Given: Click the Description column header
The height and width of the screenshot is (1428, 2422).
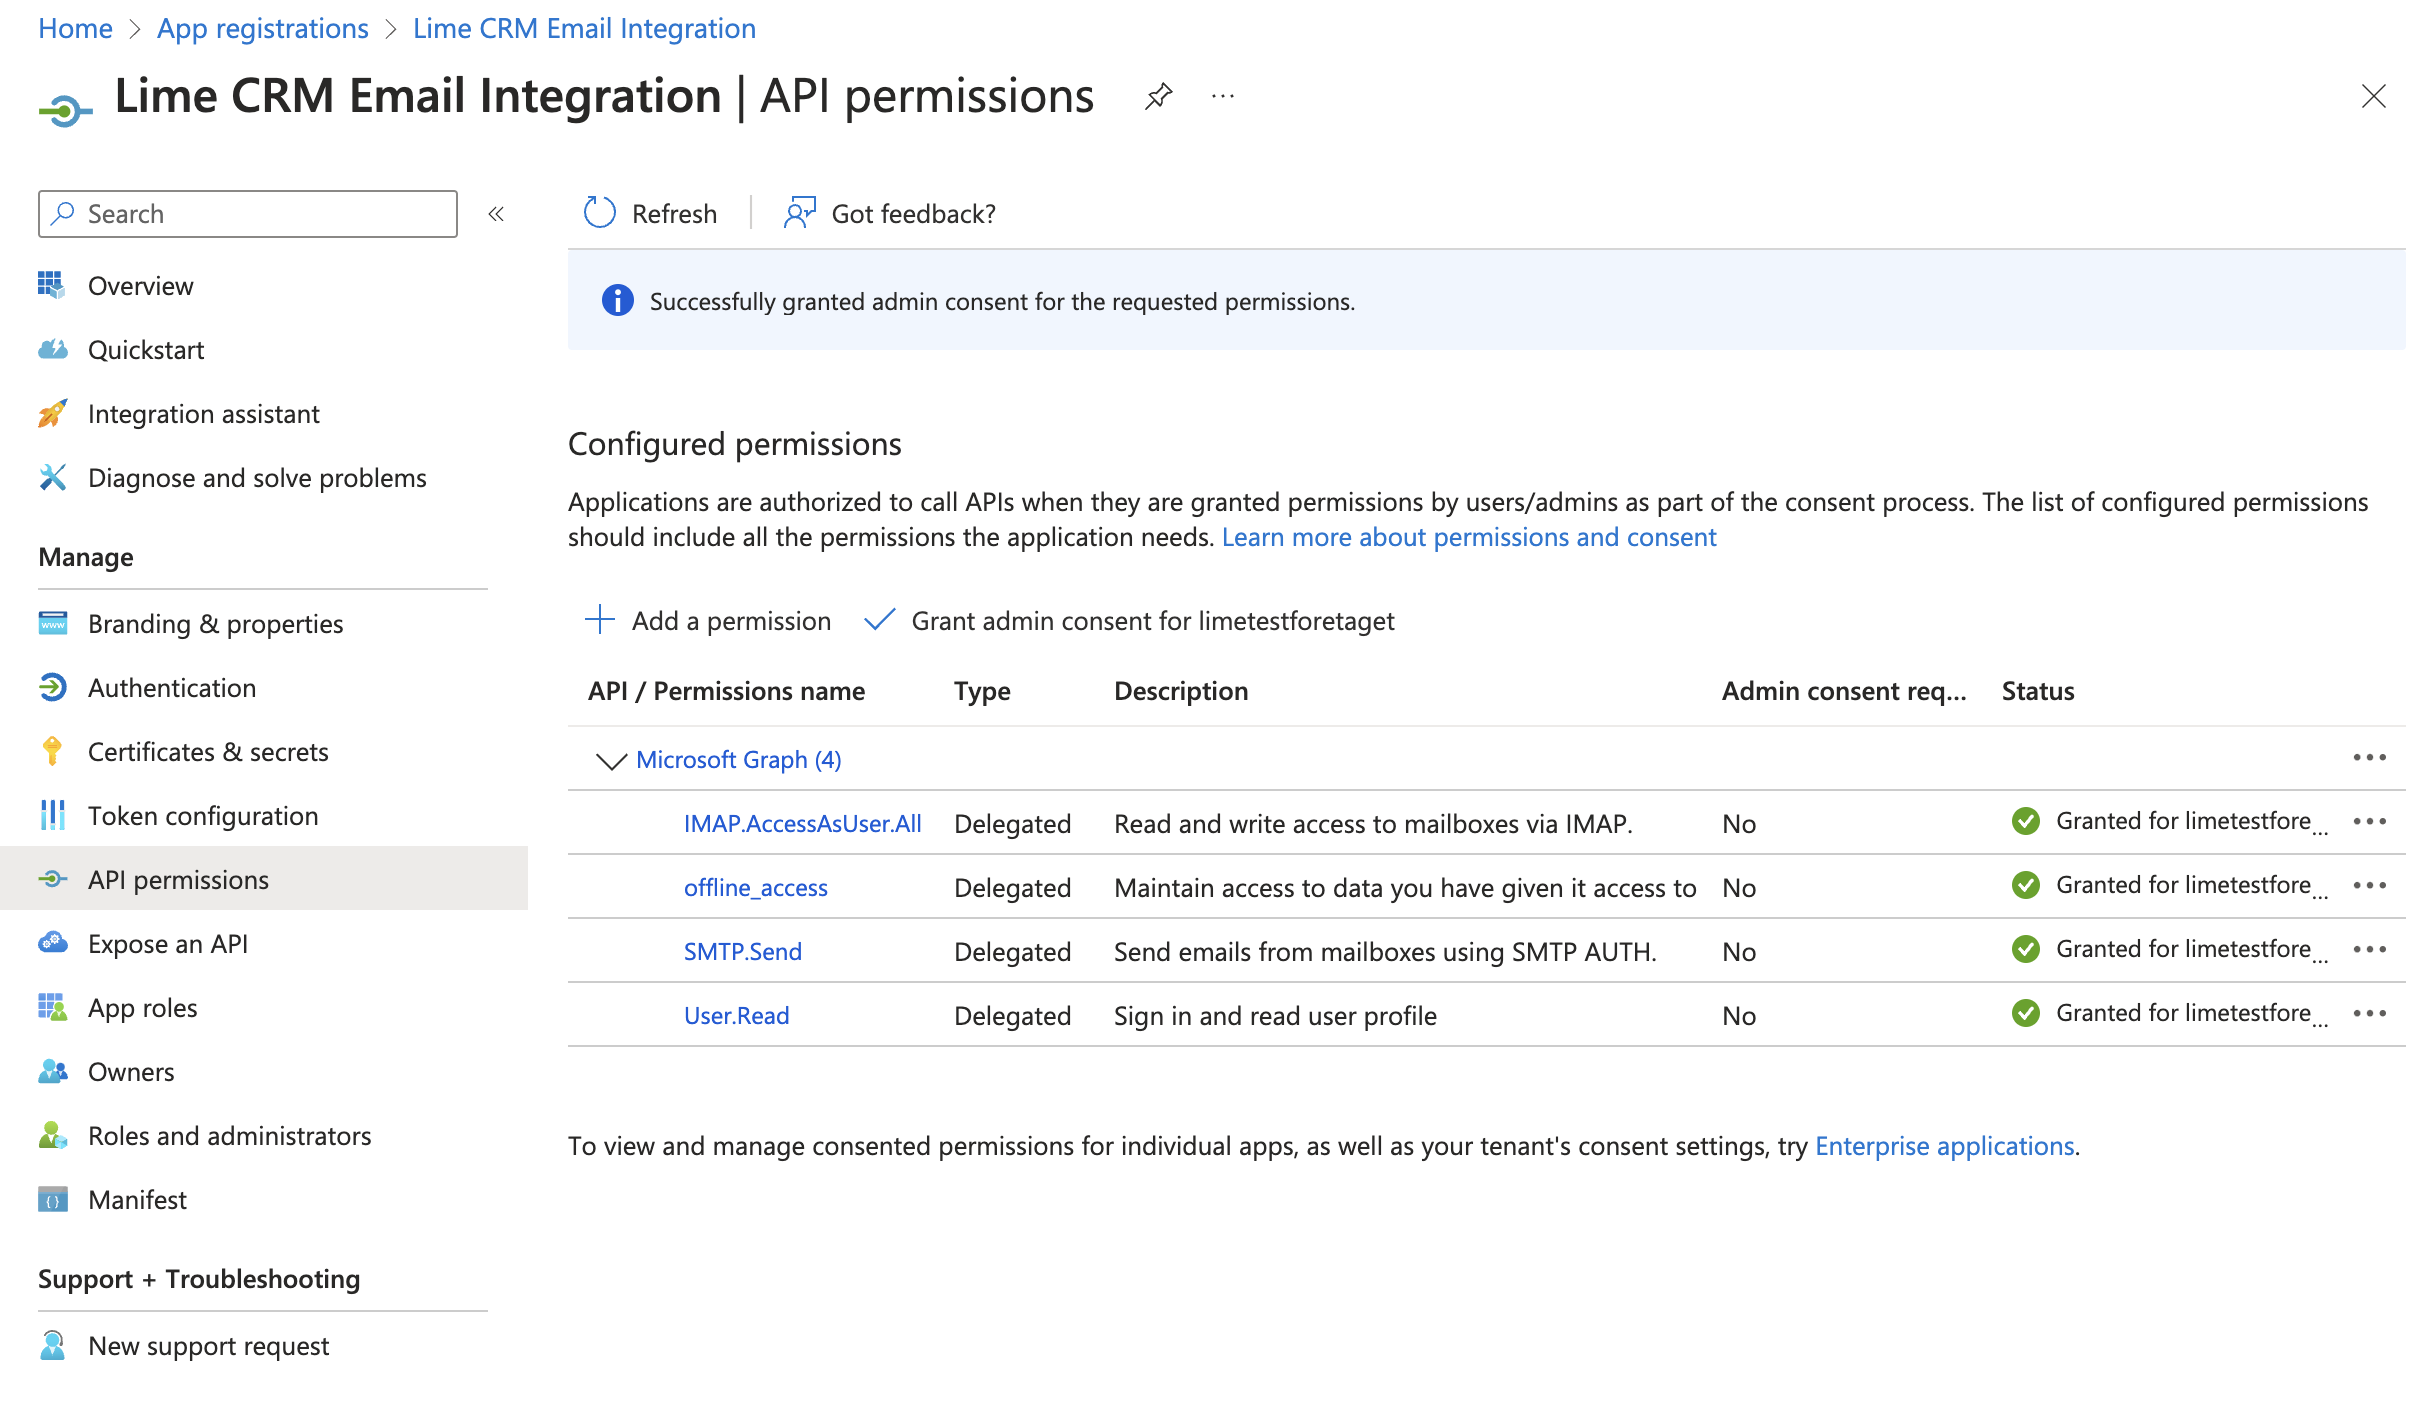Looking at the screenshot, I should [1181, 691].
